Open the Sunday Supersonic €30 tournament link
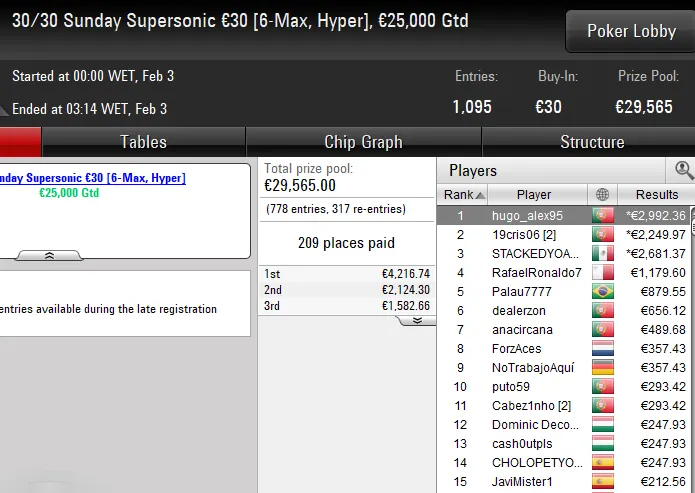Image resolution: width=695 pixels, height=493 pixels. pyautogui.click(x=92, y=178)
